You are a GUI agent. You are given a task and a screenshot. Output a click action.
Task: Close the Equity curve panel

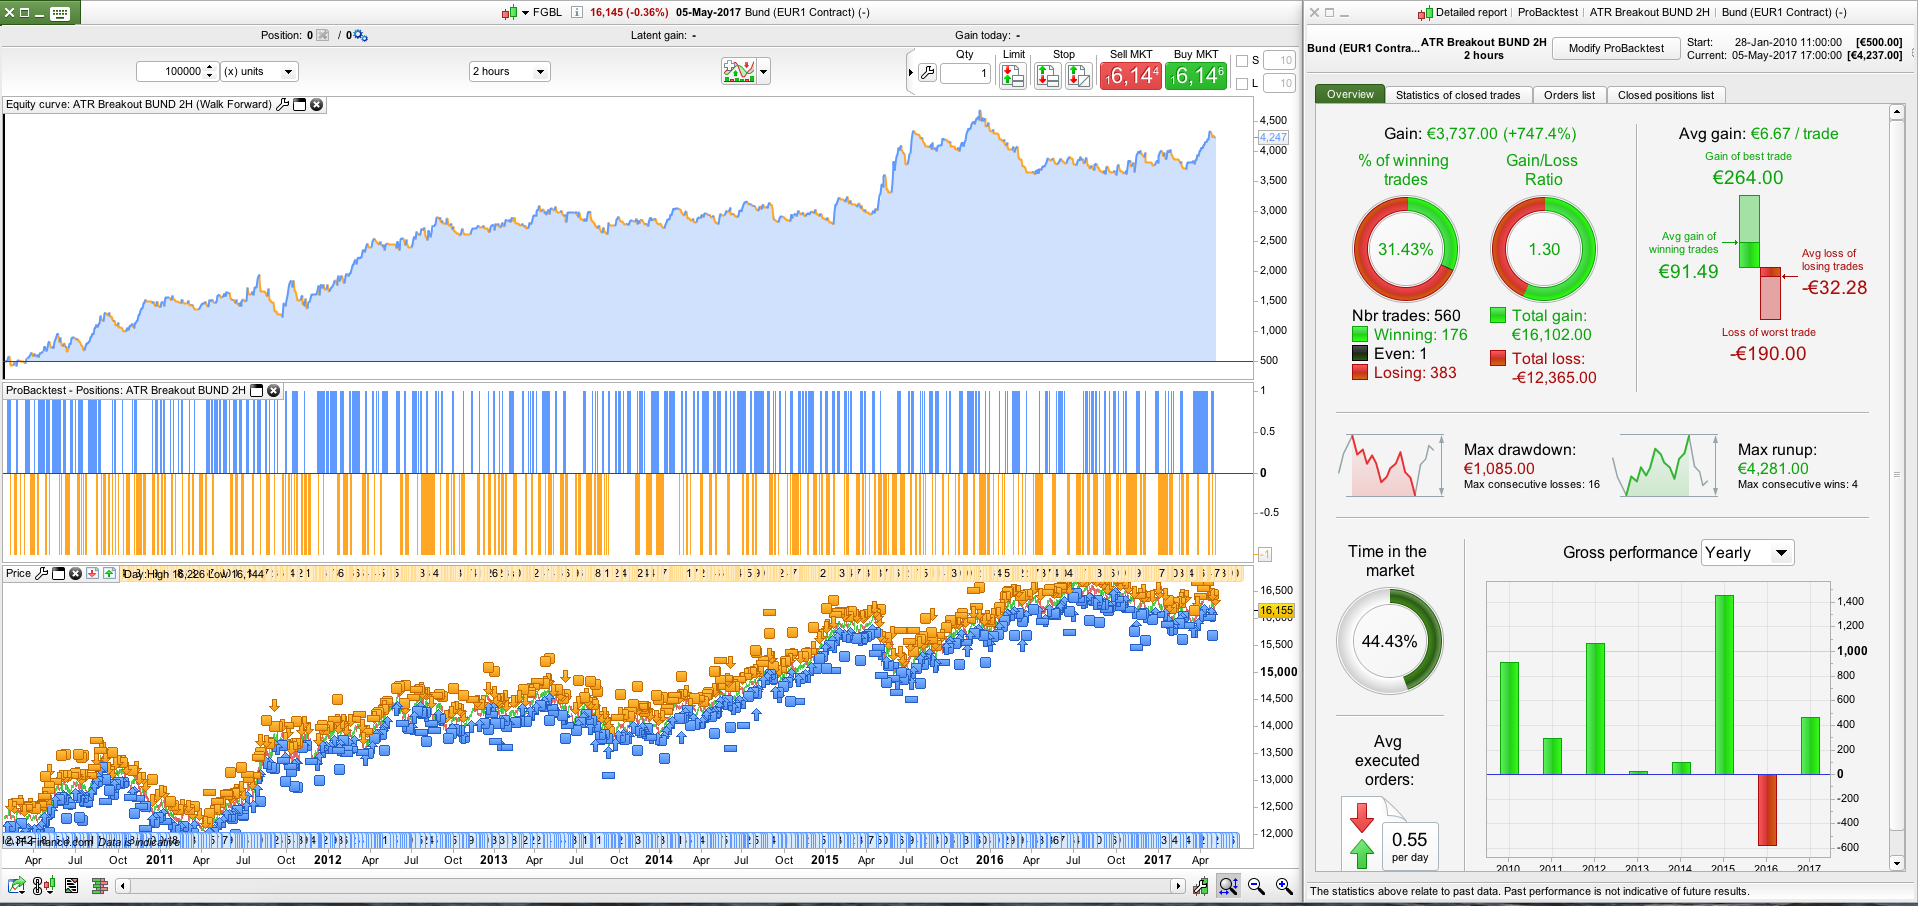pyautogui.click(x=317, y=104)
